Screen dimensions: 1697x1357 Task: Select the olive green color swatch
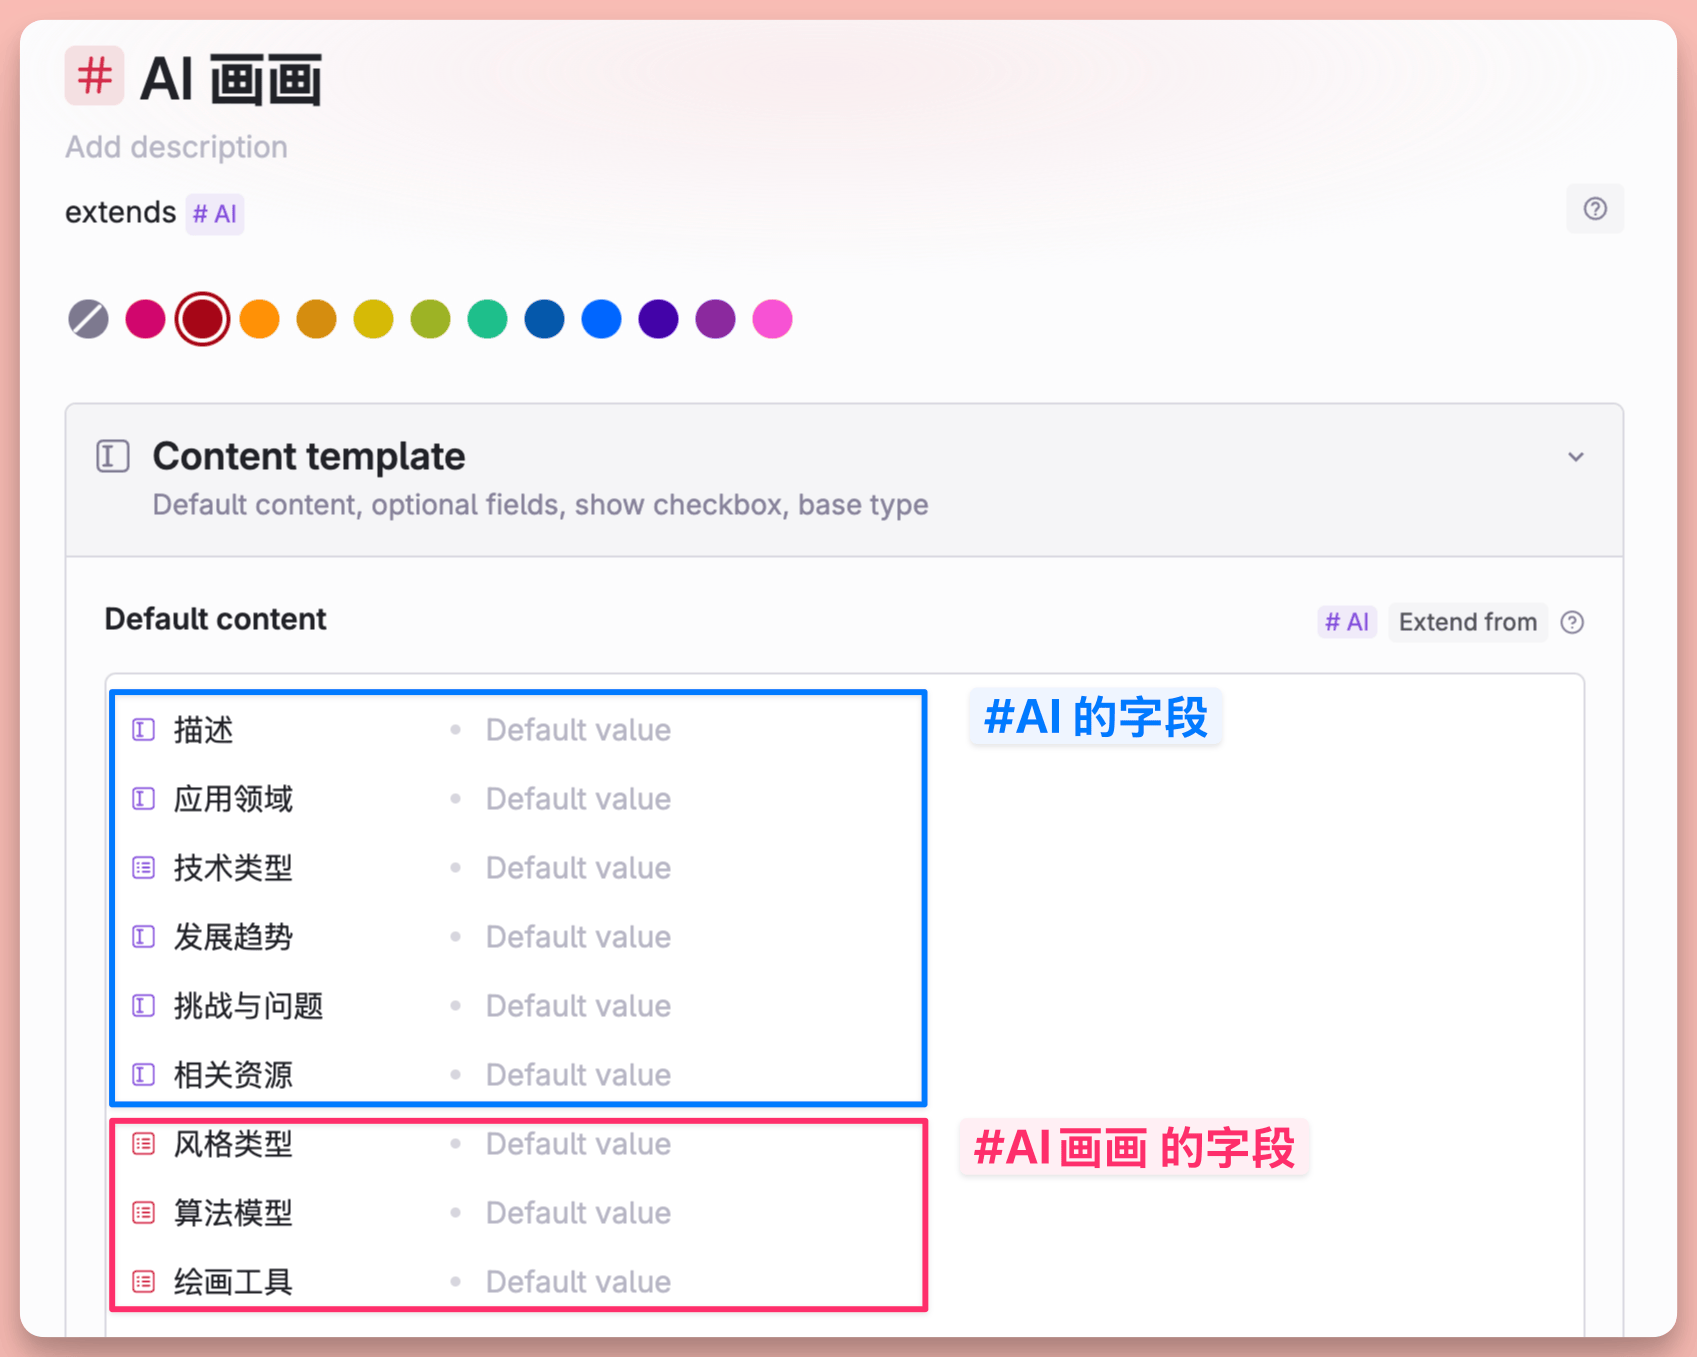[x=431, y=319]
